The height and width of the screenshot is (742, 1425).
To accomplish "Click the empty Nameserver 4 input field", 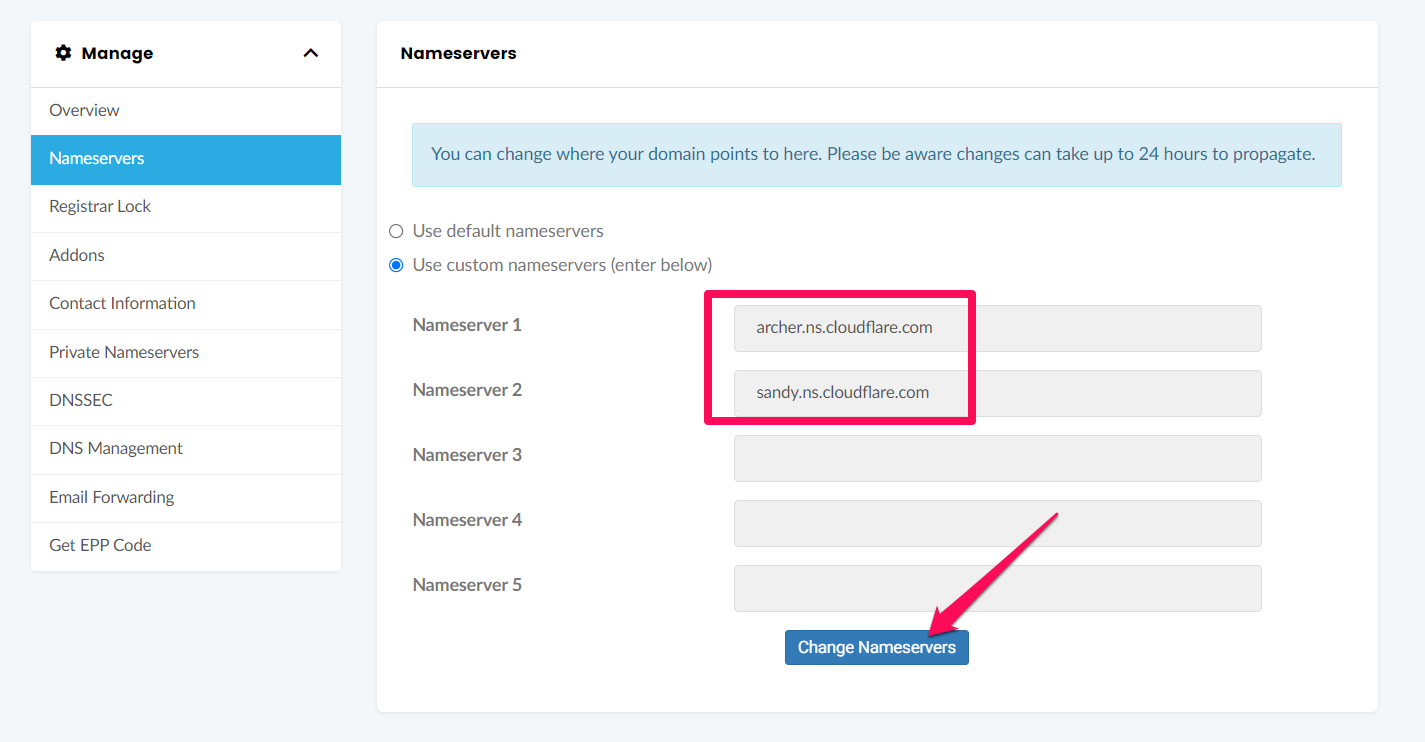I will [x=997, y=523].
